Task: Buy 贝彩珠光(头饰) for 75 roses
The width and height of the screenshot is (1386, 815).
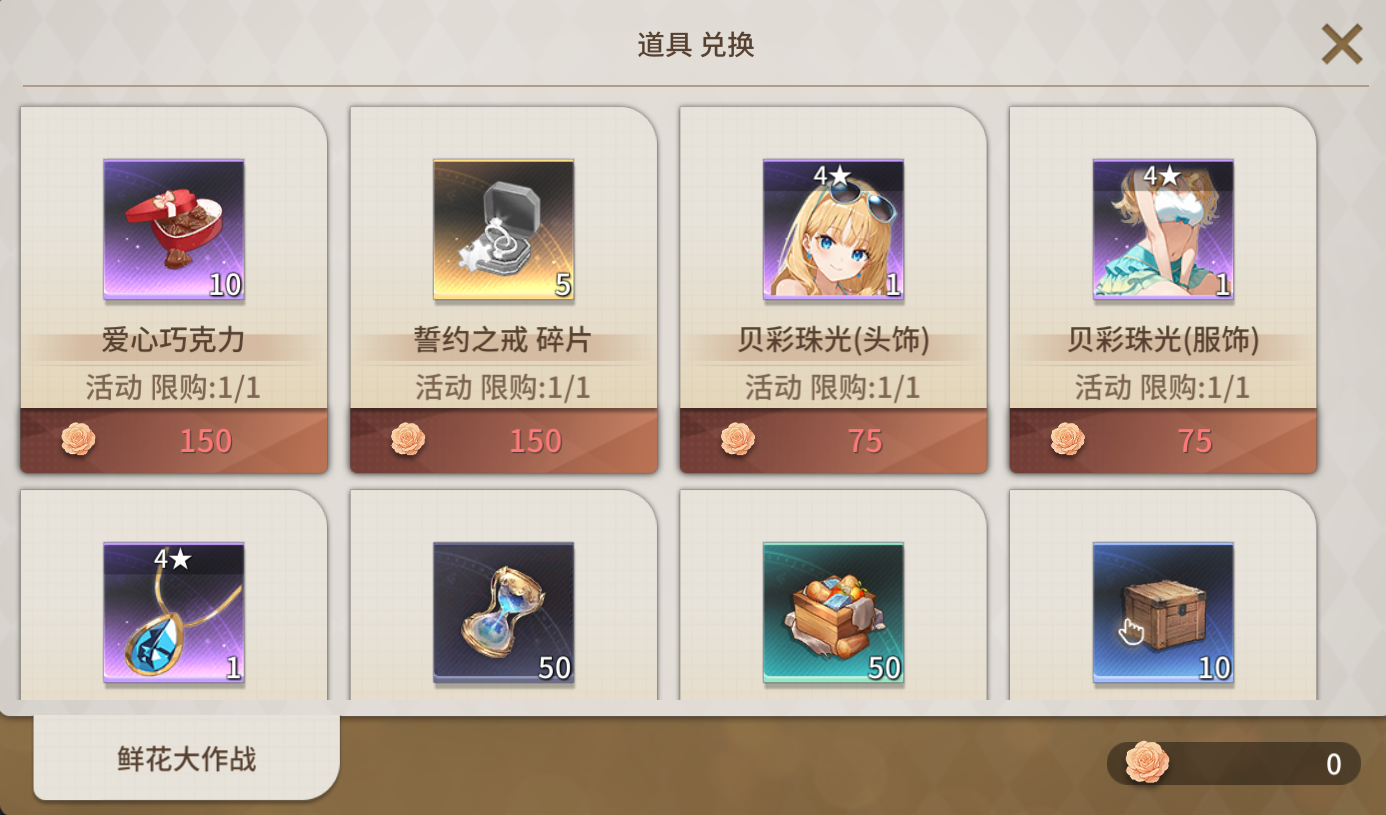Action: point(834,440)
